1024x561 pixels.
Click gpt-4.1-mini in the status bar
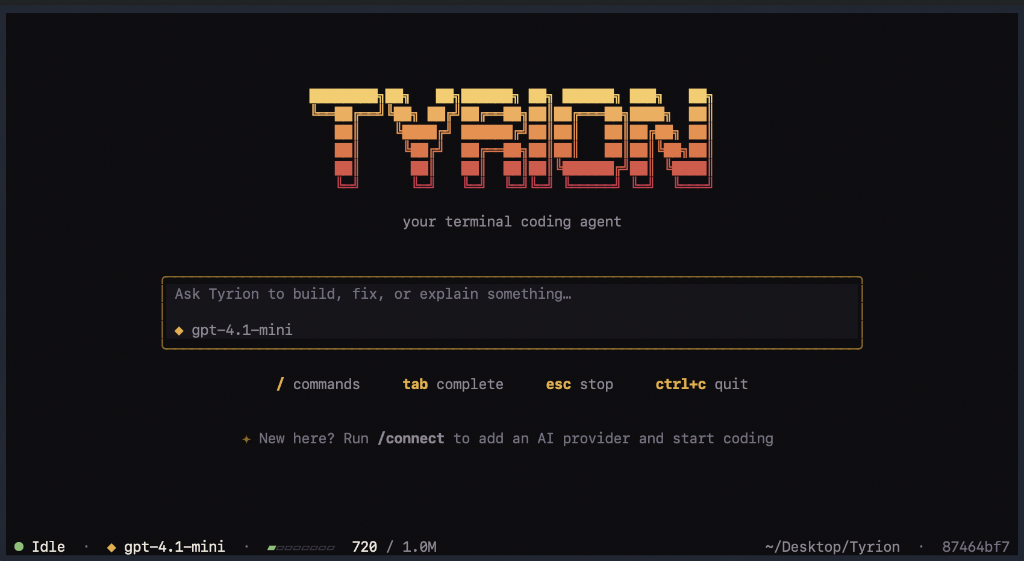pos(174,547)
